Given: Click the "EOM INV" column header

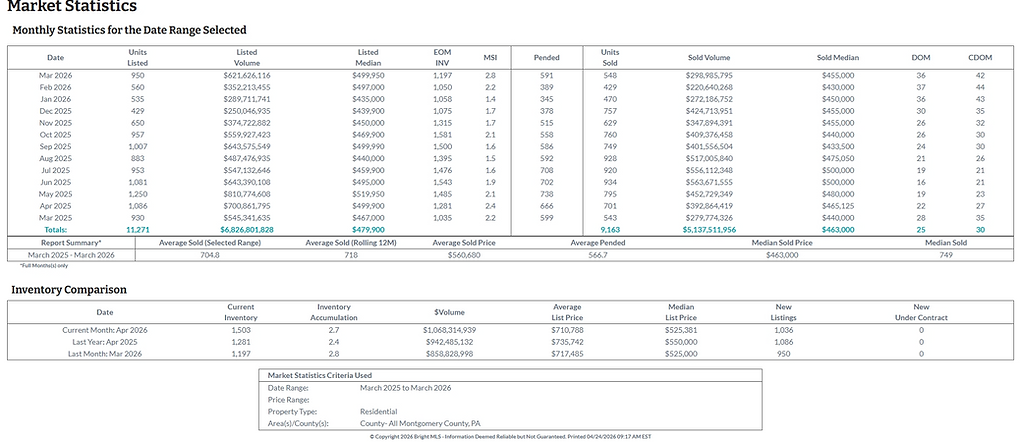Looking at the screenshot, I should [x=442, y=57].
